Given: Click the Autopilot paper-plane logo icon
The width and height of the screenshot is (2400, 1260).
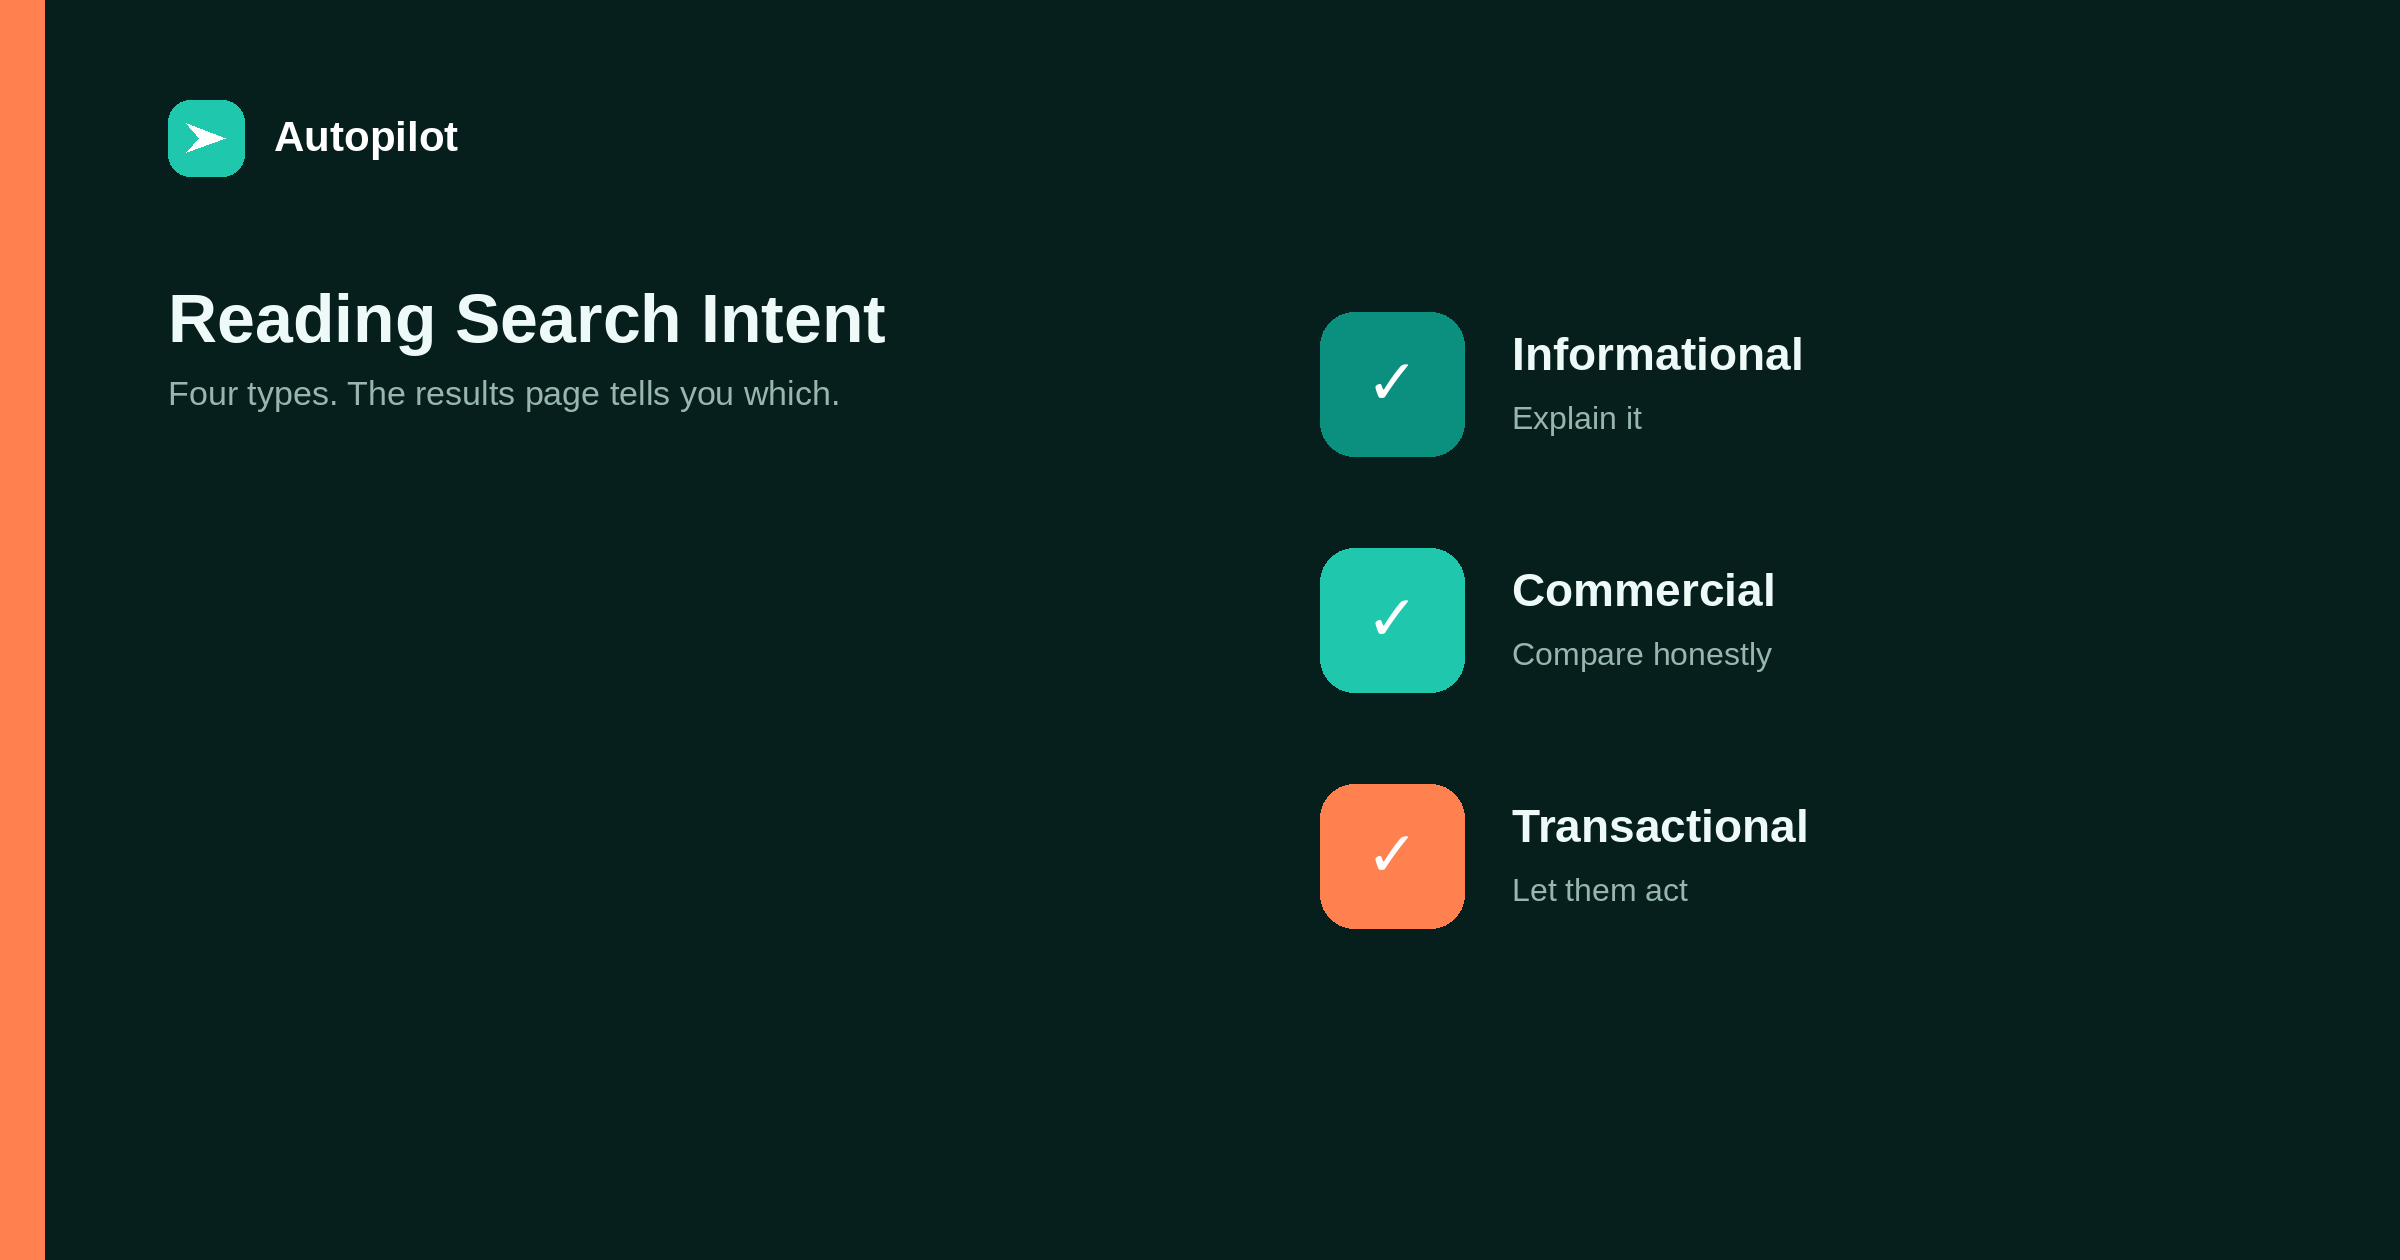Looking at the screenshot, I should (206, 138).
